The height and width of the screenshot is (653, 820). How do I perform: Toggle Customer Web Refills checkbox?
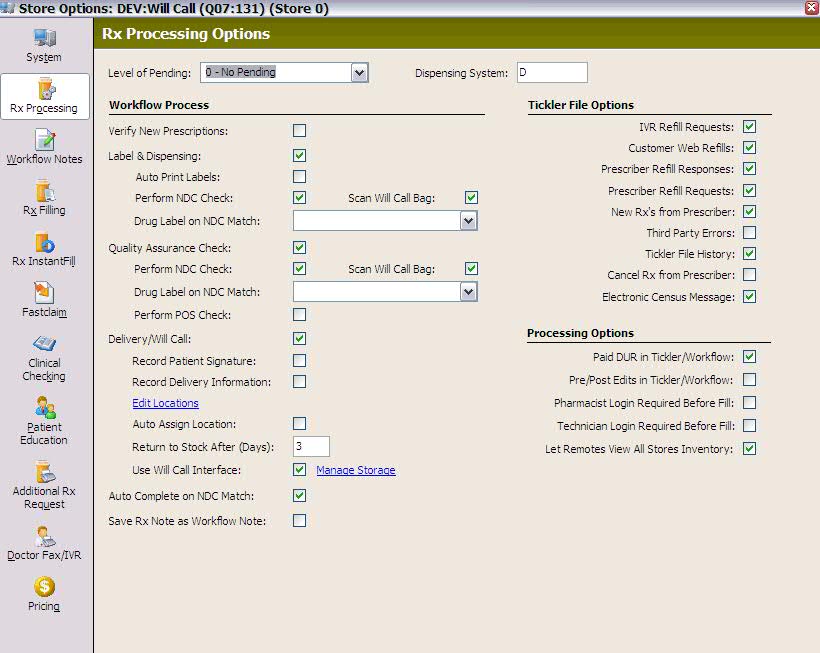tap(749, 147)
